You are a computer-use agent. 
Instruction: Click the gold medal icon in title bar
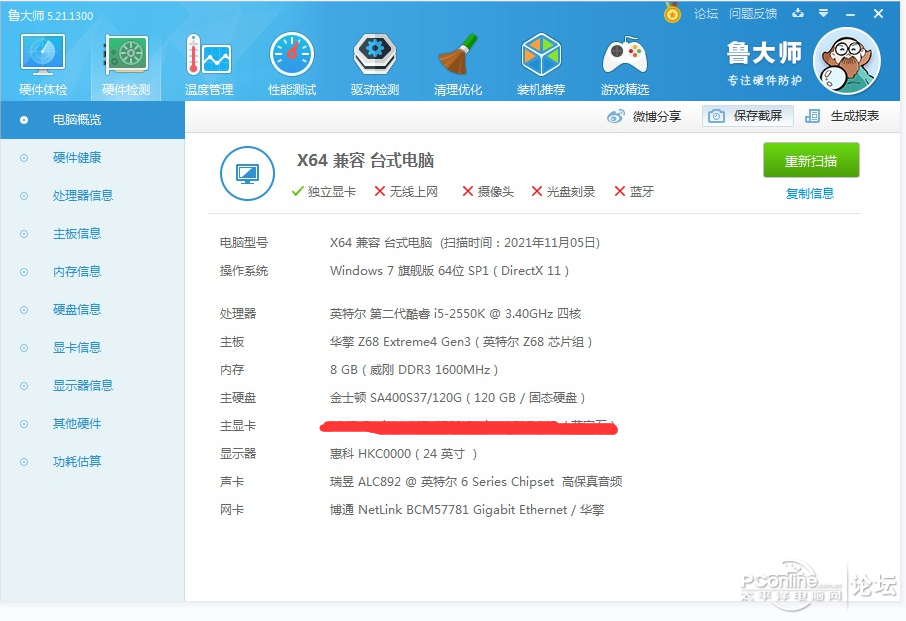672,13
